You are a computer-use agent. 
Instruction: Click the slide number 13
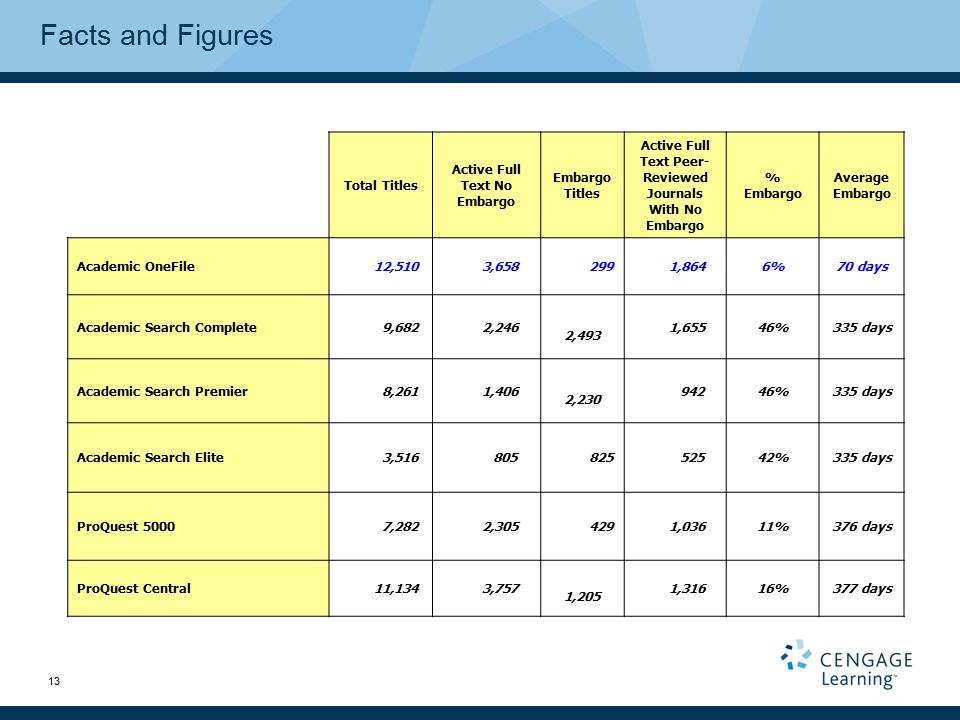[54, 681]
